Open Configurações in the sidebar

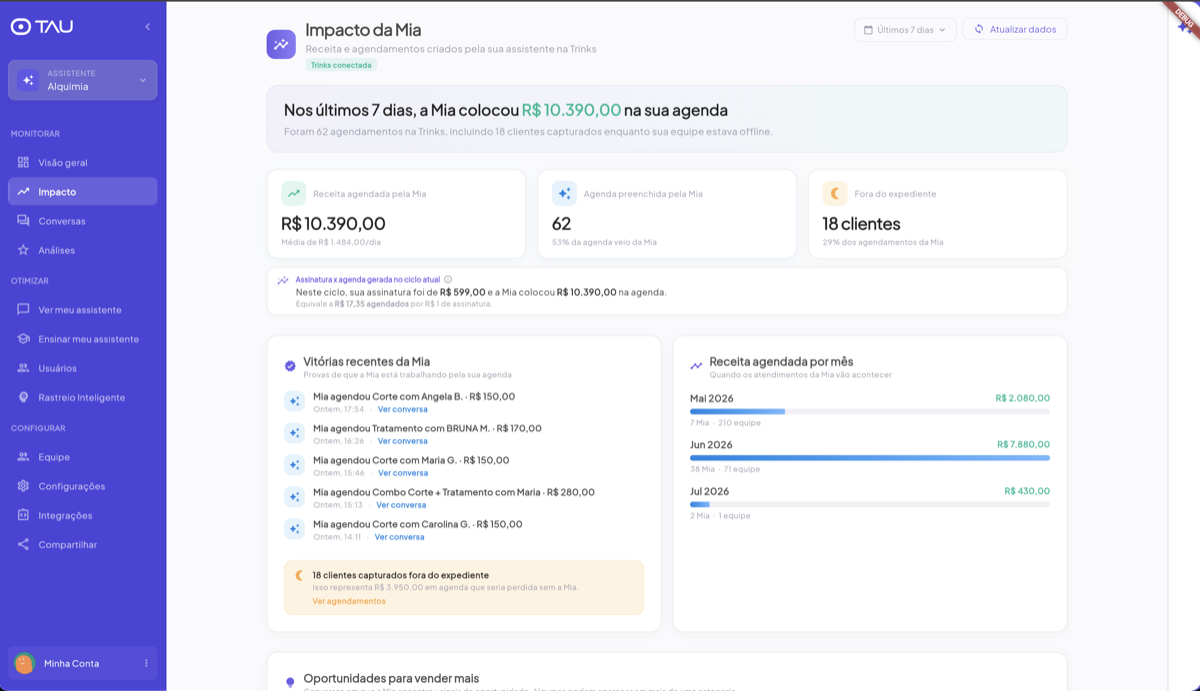83,486
